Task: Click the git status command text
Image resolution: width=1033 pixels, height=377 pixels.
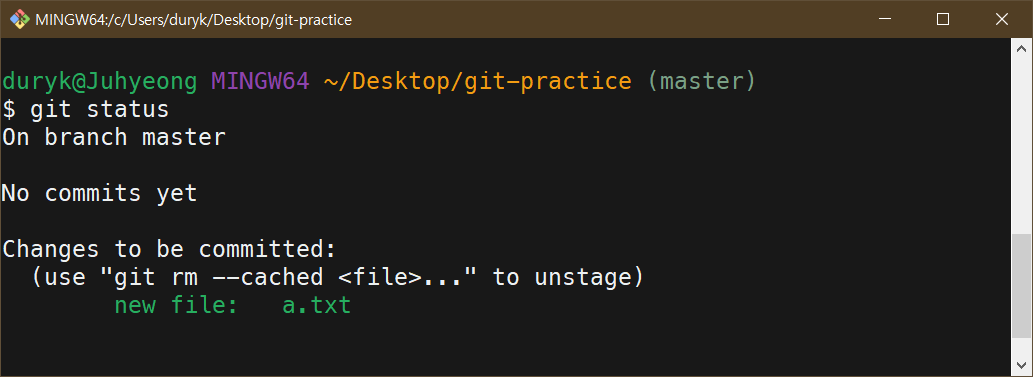Action: click(x=99, y=109)
